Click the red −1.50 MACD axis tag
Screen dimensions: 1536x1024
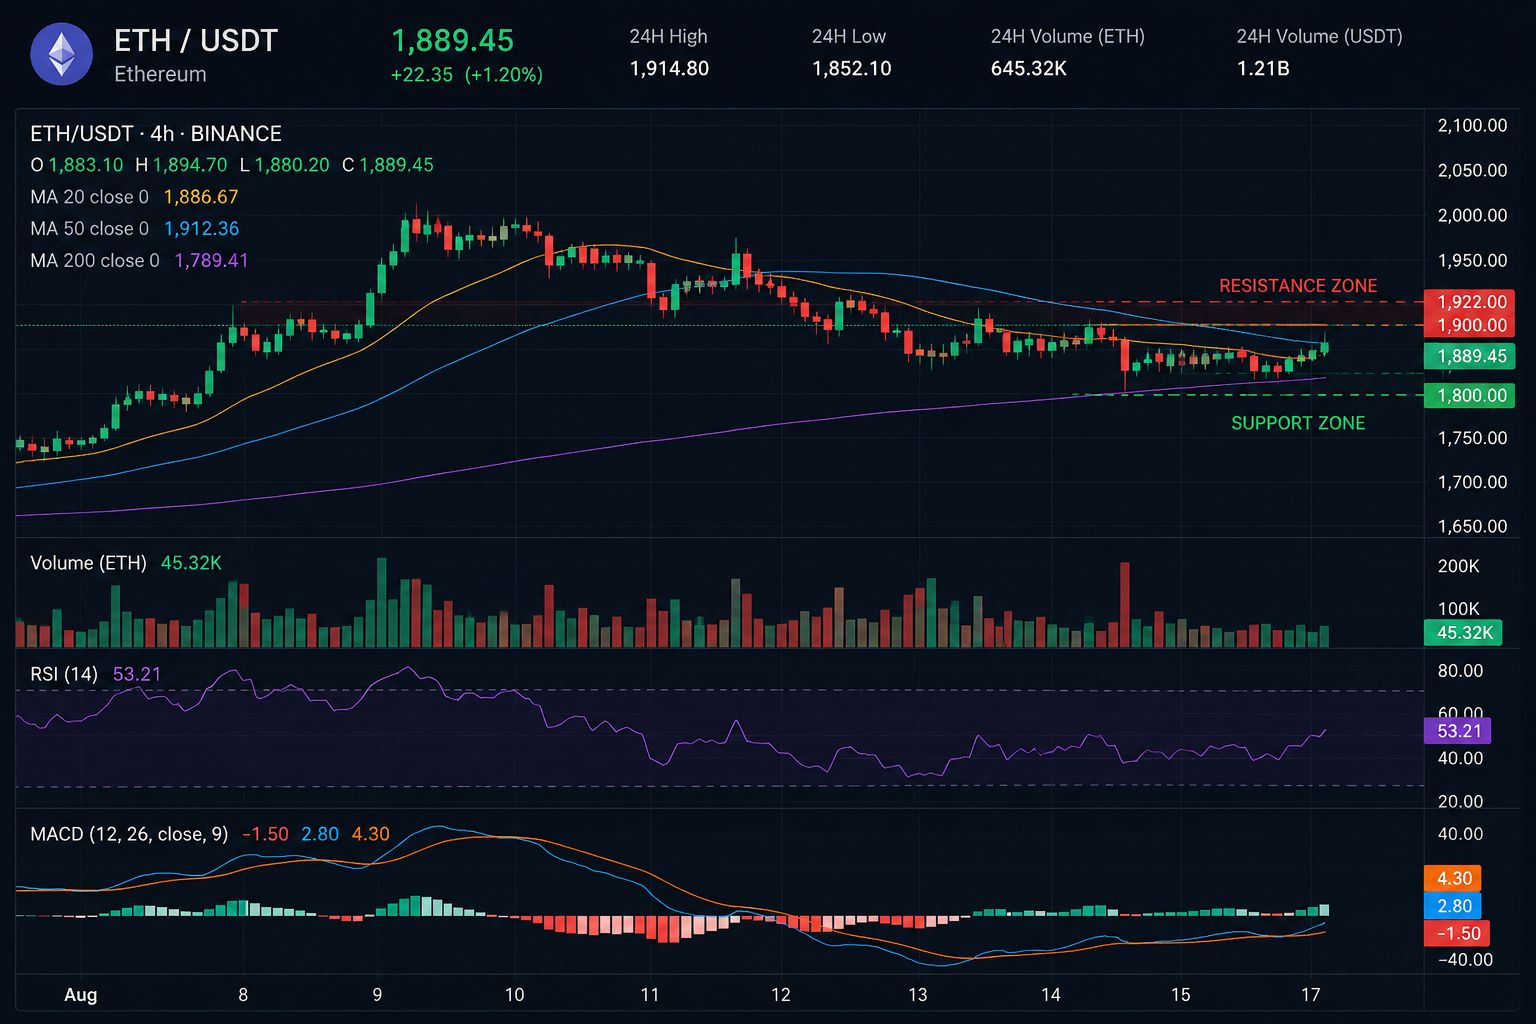pyautogui.click(x=1457, y=933)
